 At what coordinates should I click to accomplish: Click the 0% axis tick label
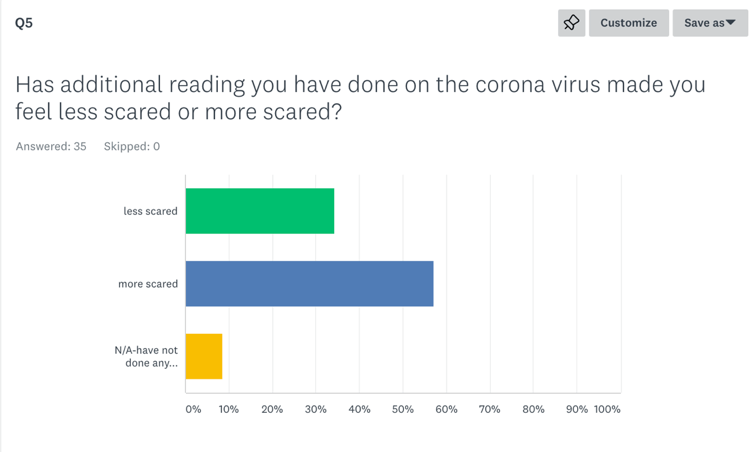coord(193,409)
